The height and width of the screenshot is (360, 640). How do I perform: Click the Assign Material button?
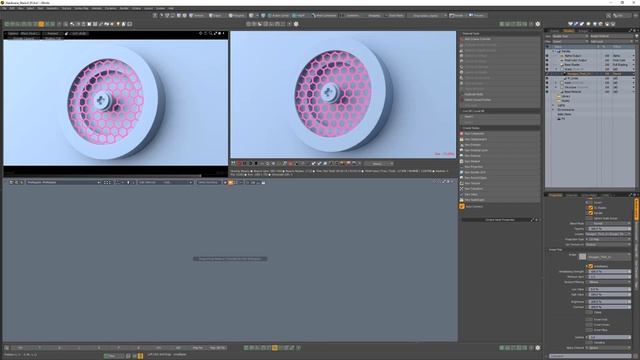point(611,36)
